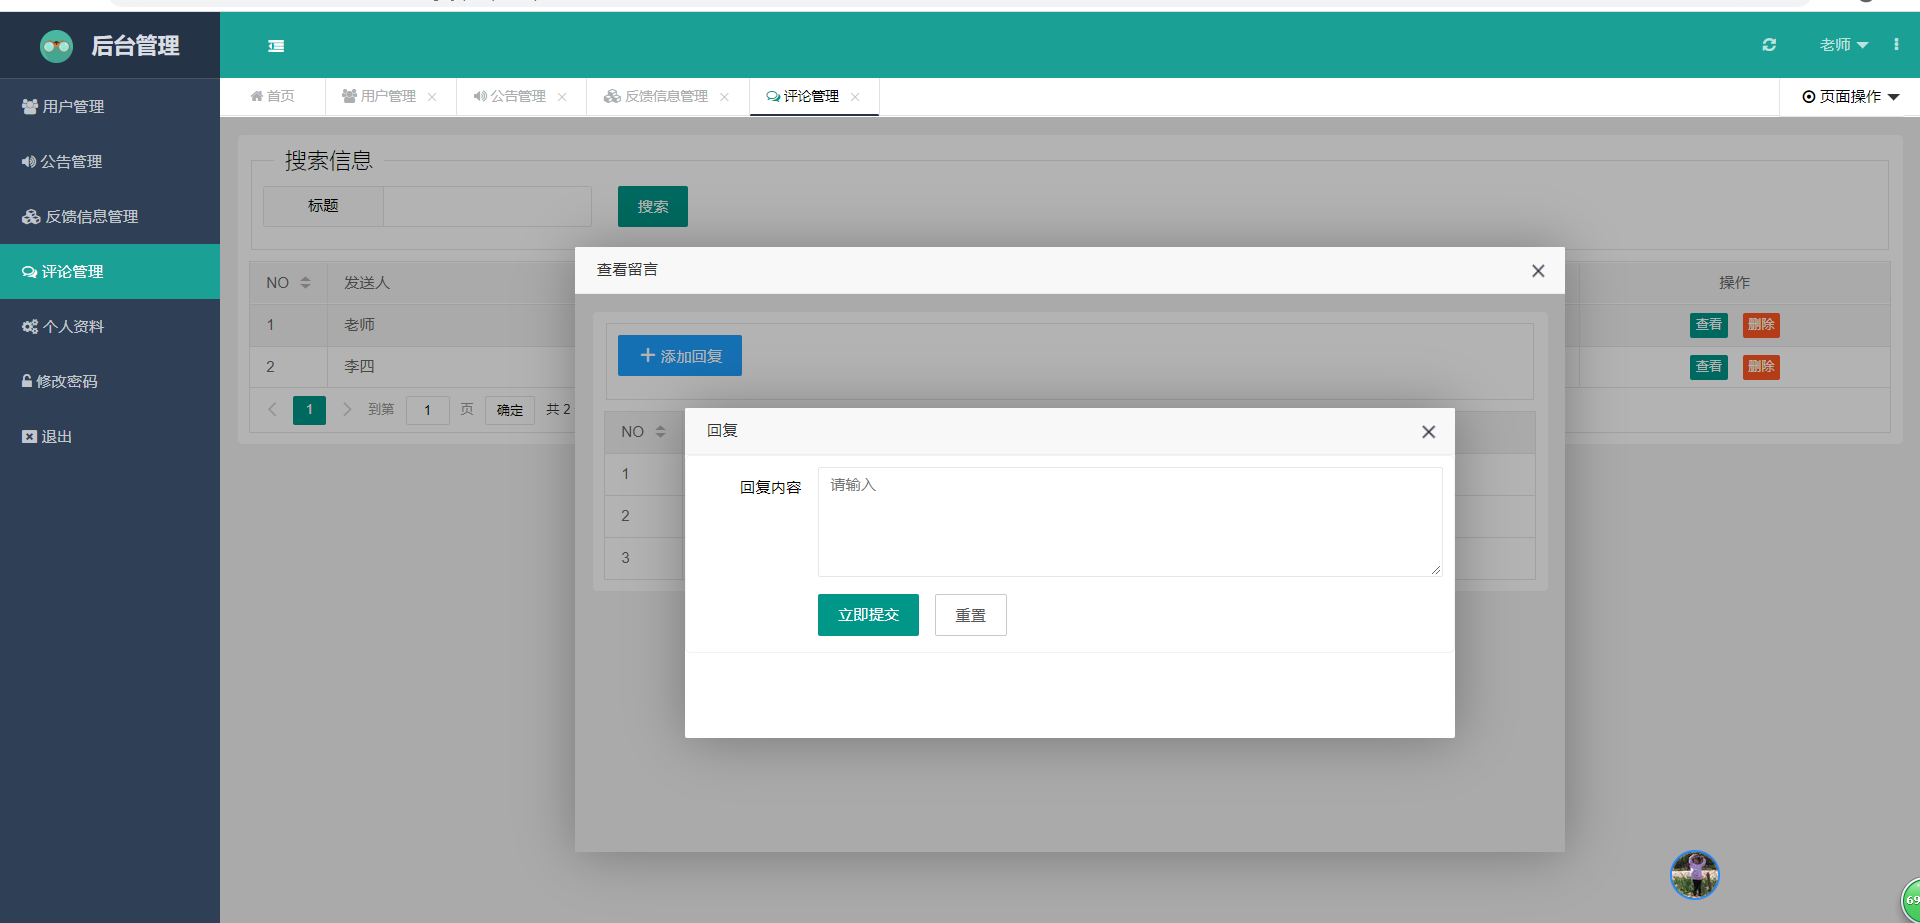Click the 标题 search input field
Screen dimensions: 1920x923
pos(487,206)
